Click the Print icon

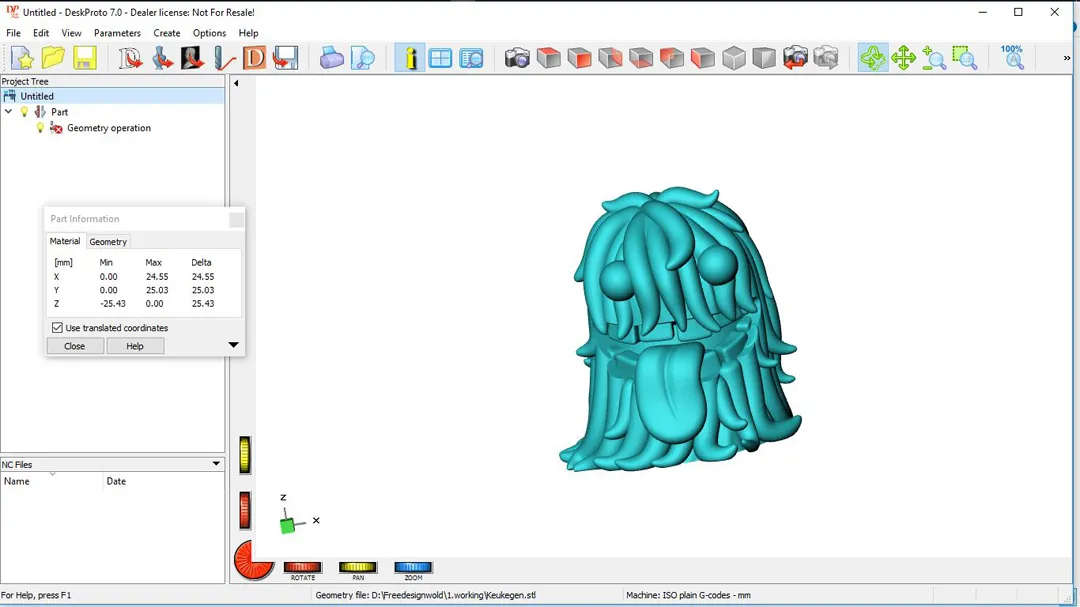pos(331,58)
